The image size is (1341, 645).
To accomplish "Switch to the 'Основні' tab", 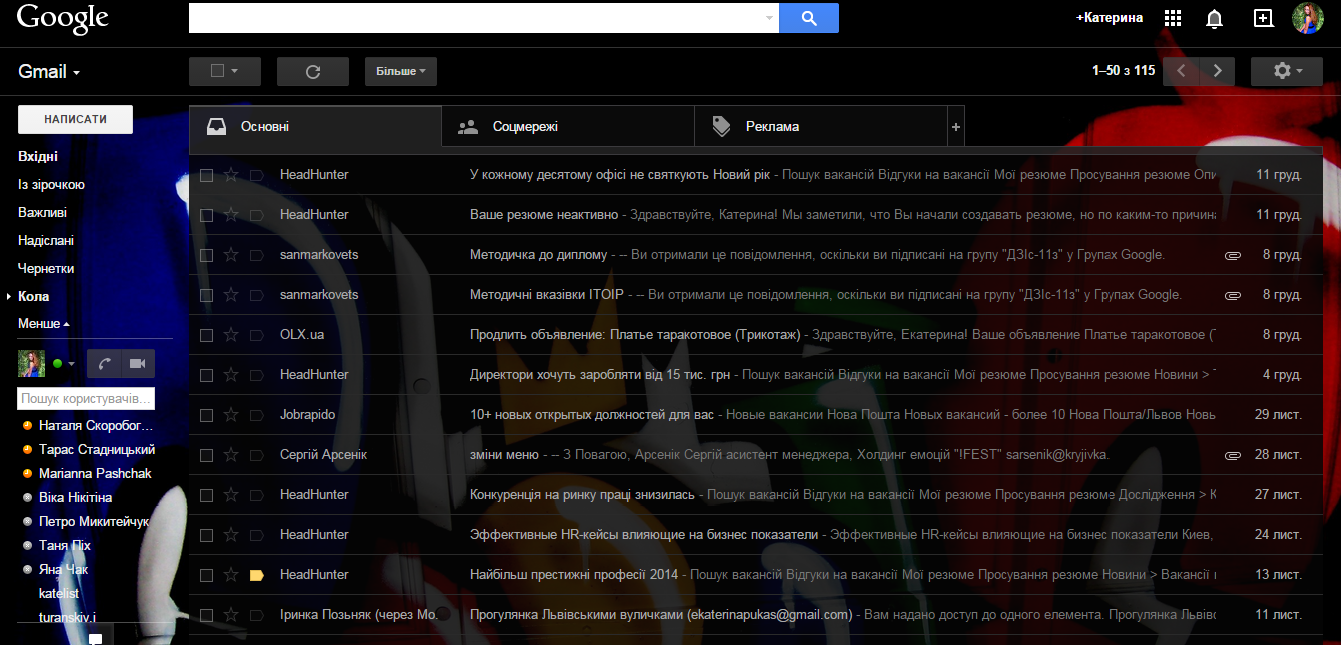I will (315, 127).
